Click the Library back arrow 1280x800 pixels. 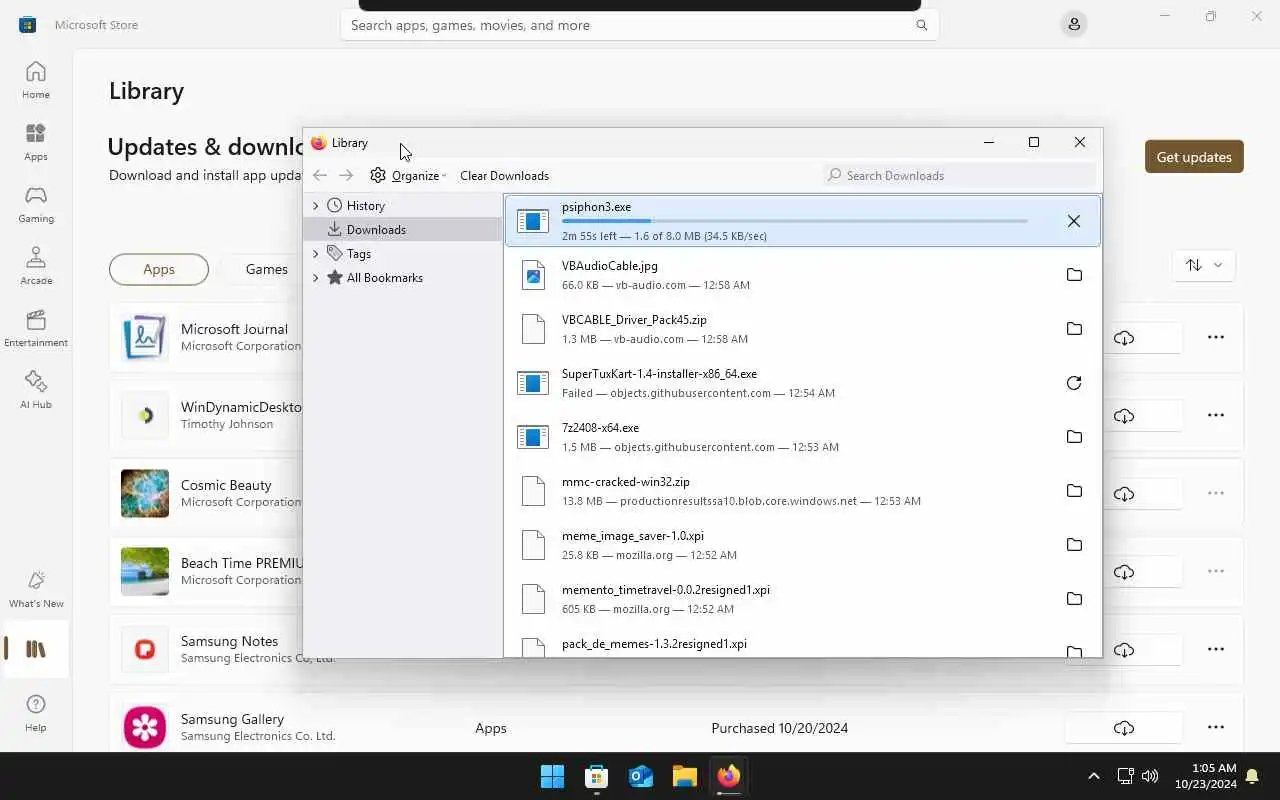320,175
